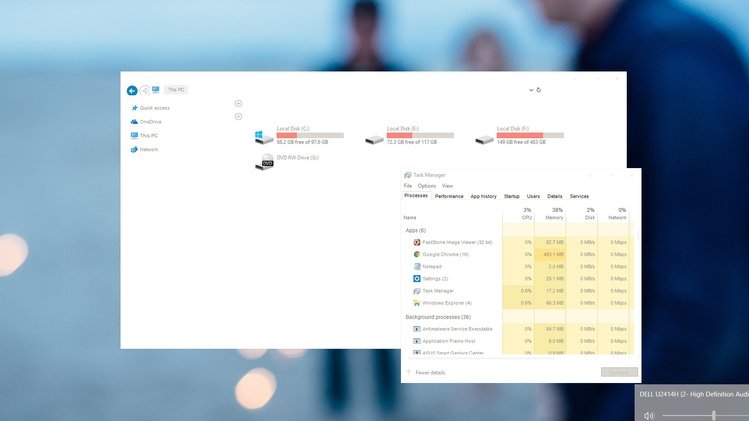Click the This PC icon in address bar
The width and height of the screenshot is (749, 421).
(156, 90)
